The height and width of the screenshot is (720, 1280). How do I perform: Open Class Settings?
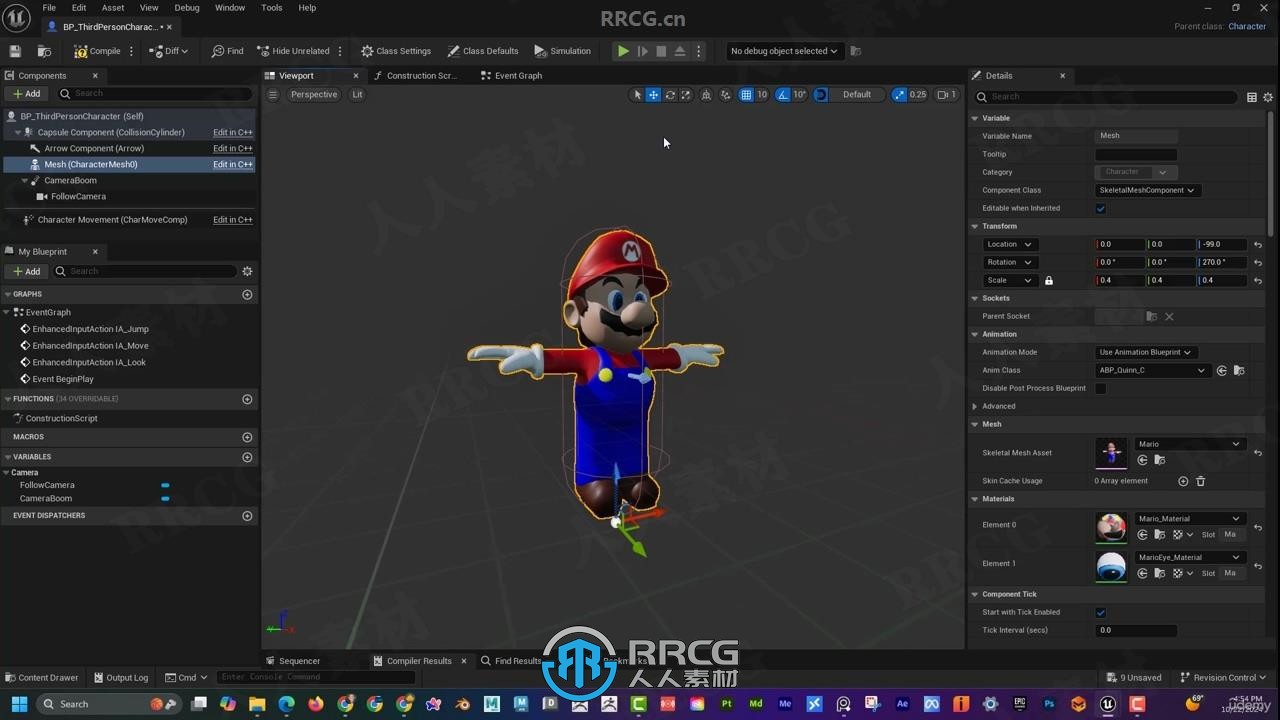pos(396,51)
